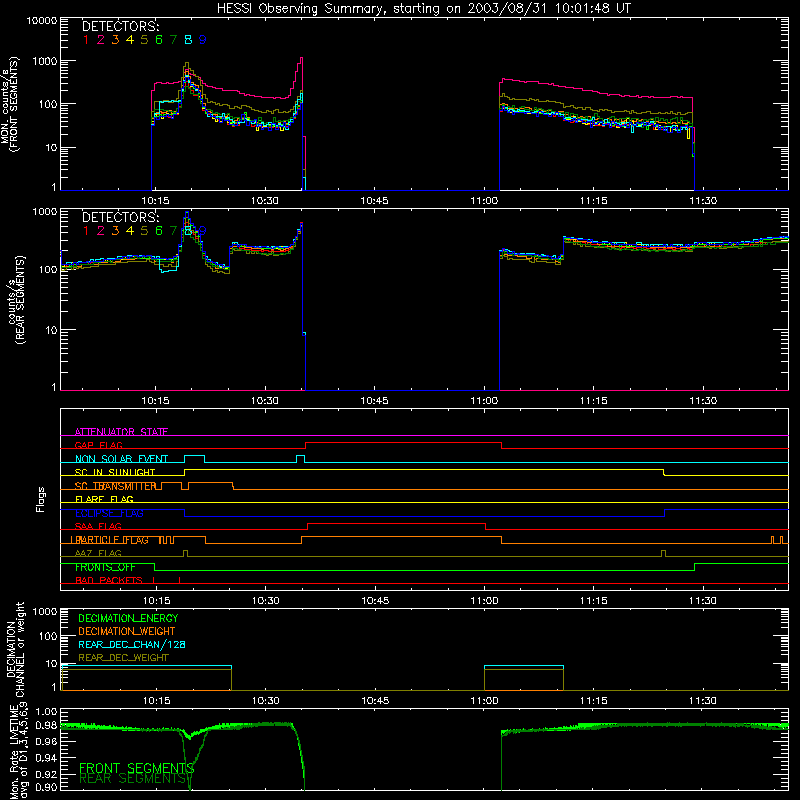Click cyan REAR_DEC_CHAN step starting at 11:00
800x800 pixels.
point(524,666)
